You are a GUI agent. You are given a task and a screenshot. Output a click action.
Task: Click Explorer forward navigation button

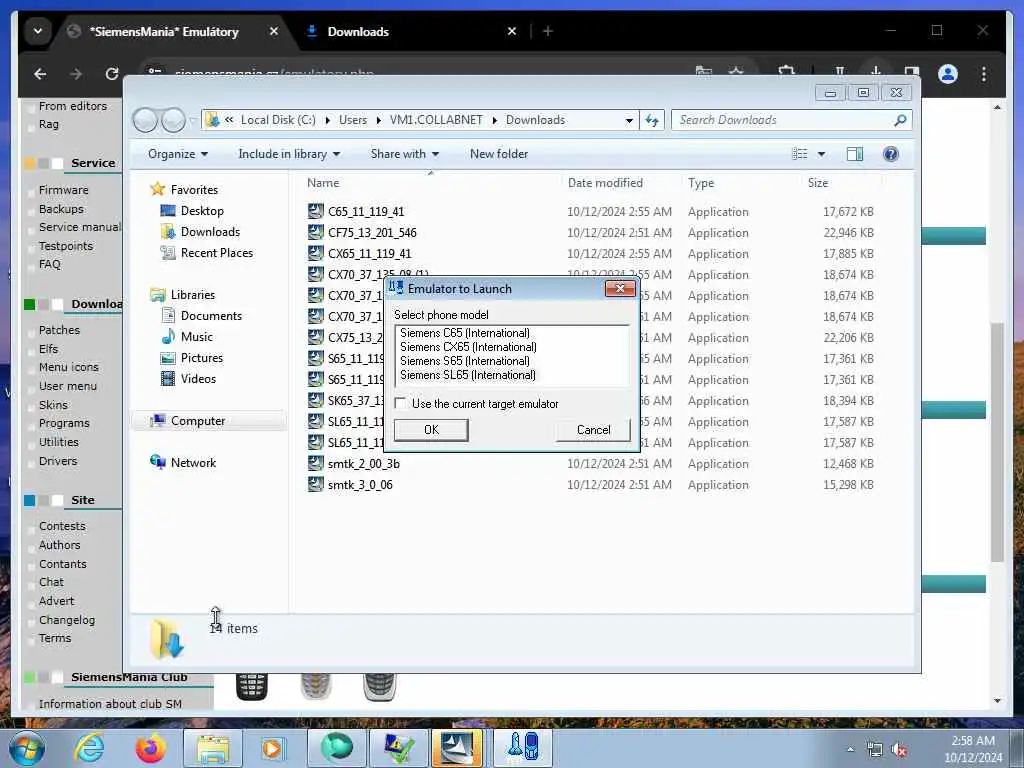(x=173, y=120)
